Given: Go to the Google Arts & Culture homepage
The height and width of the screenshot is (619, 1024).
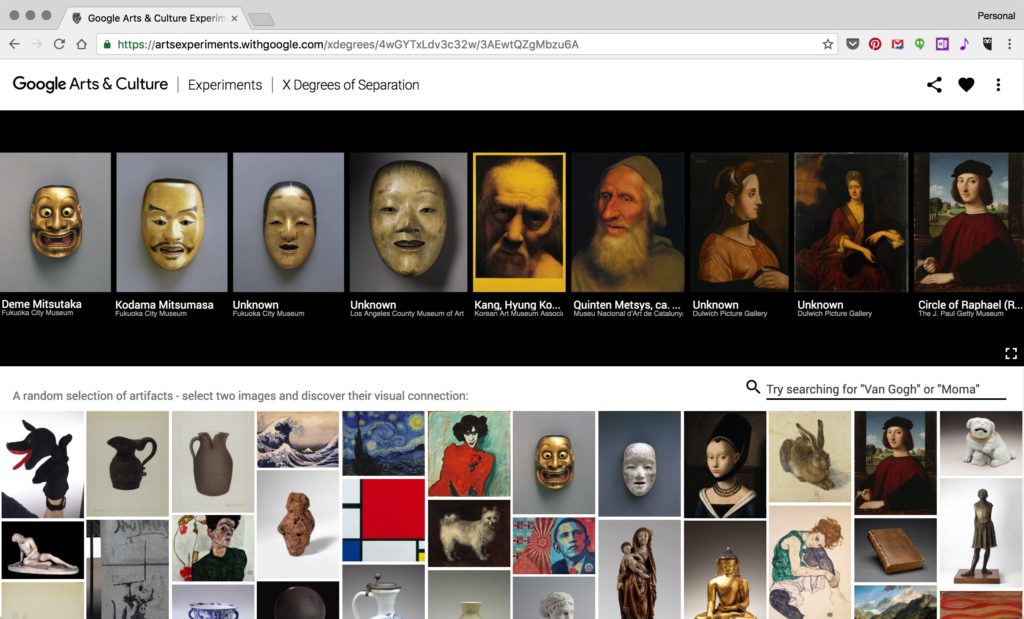Looking at the screenshot, I should 90,85.
